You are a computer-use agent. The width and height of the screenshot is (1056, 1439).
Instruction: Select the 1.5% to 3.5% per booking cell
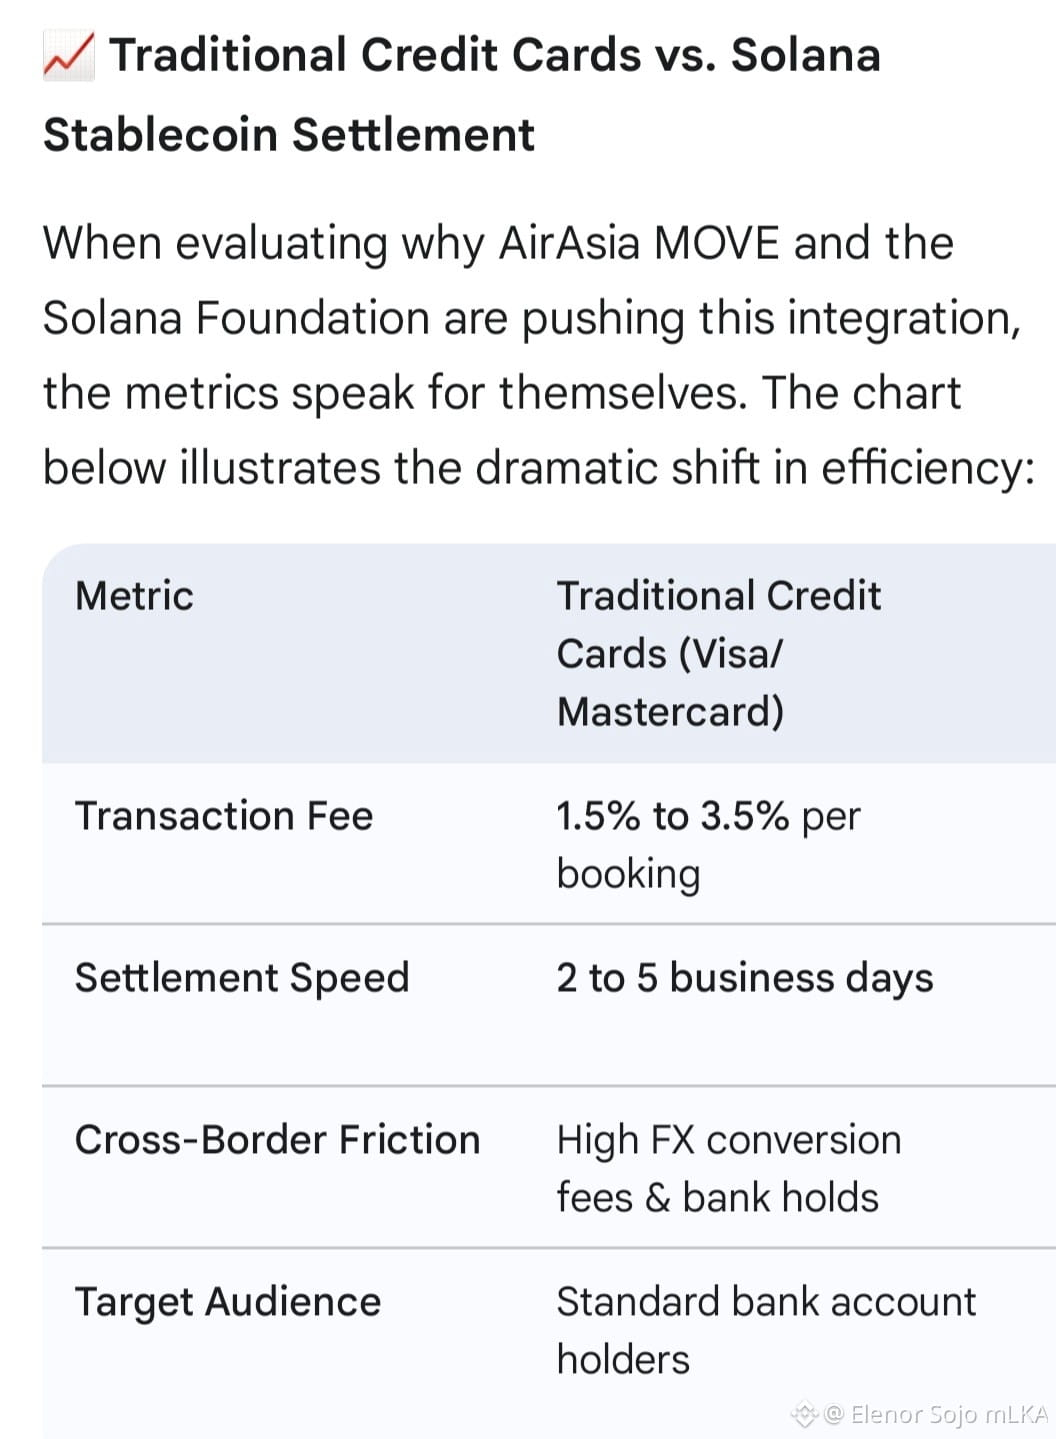coord(708,845)
